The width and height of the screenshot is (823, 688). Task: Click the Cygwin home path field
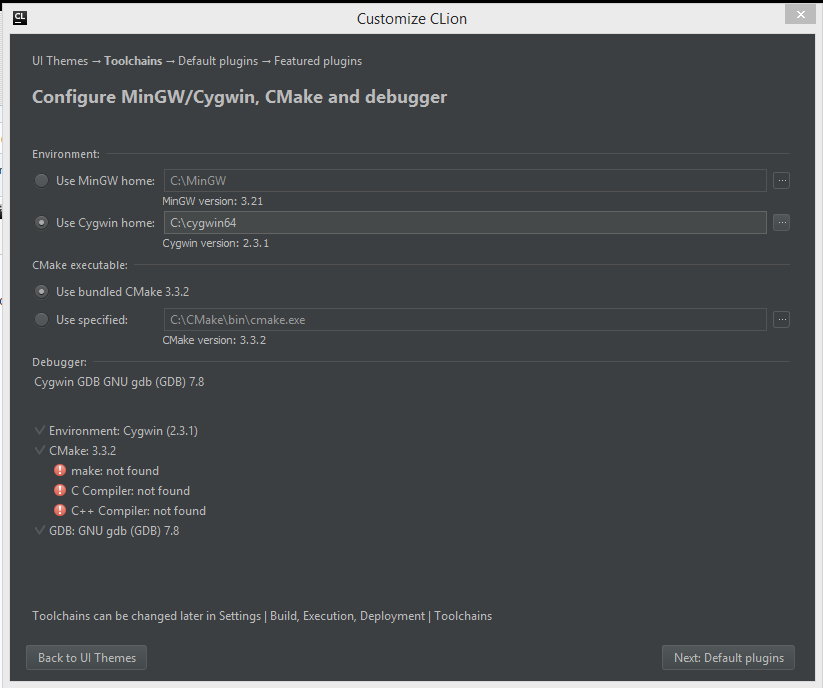465,223
